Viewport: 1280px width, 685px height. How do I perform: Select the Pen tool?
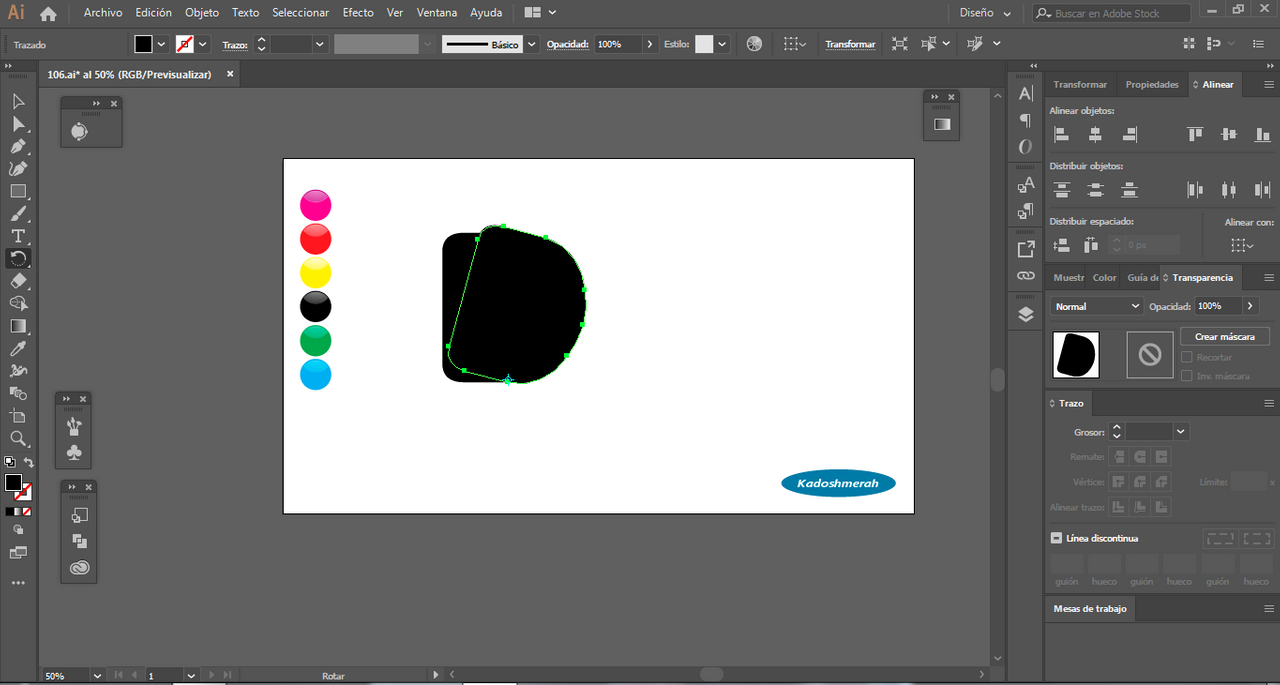click(x=18, y=147)
